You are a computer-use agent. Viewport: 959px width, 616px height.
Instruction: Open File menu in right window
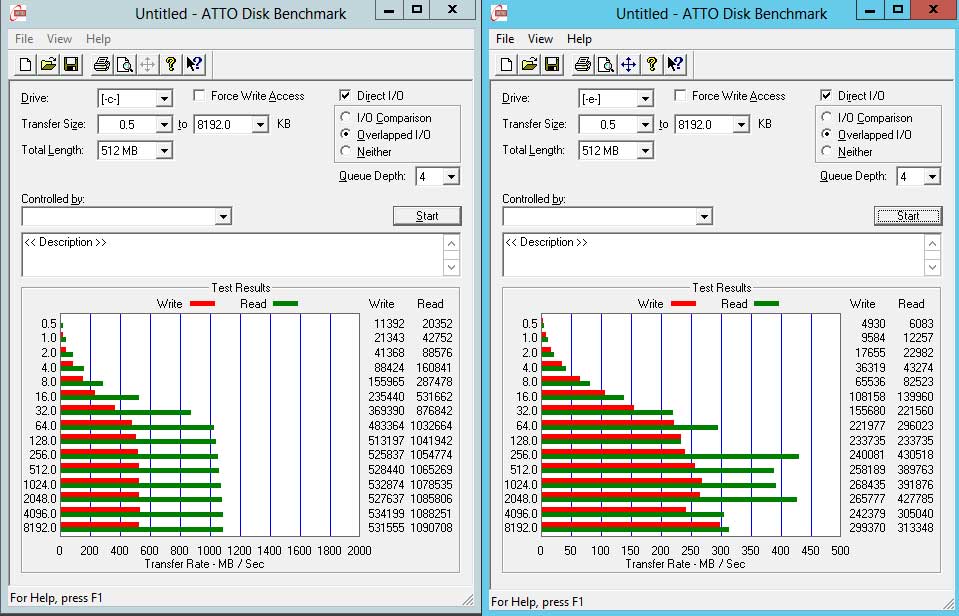[505, 39]
